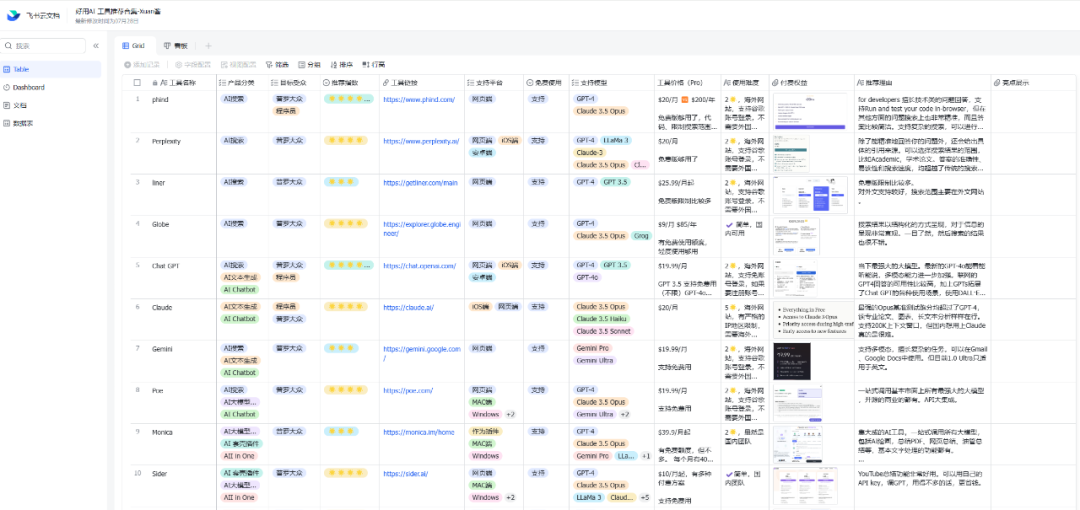Click GPT-4o tag in Chat GPT row
The height and width of the screenshot is (510, 1080).
(587, 278)
